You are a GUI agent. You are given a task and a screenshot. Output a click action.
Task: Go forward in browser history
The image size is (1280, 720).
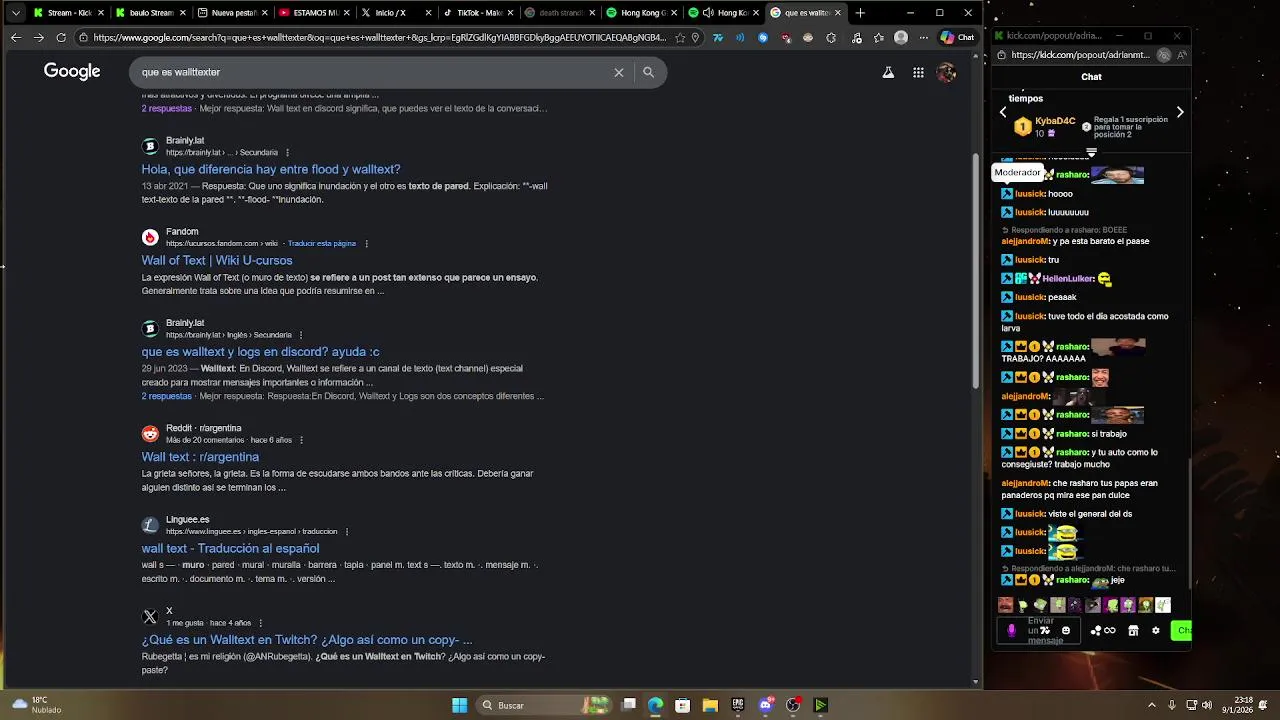(x=38, y=38)
